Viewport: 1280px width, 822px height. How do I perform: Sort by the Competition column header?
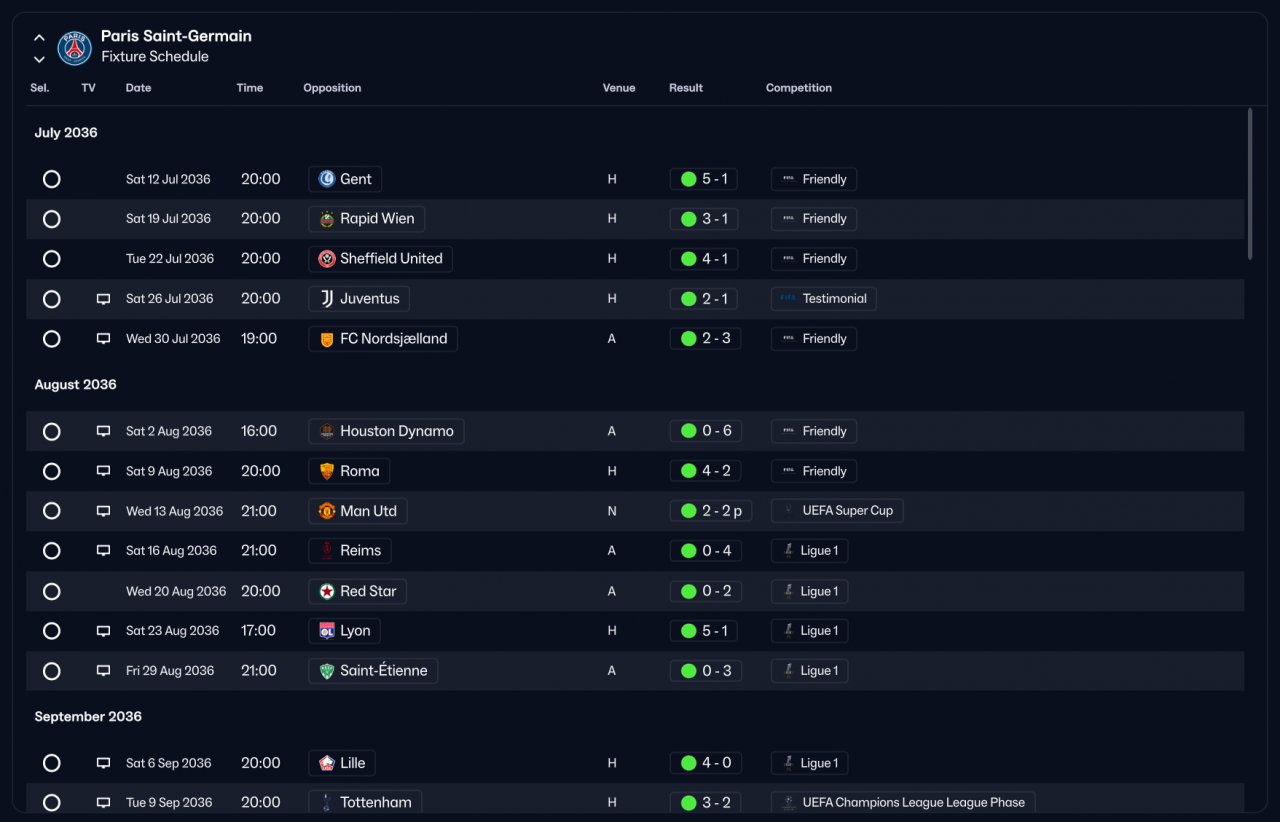[x=799, y=88]
